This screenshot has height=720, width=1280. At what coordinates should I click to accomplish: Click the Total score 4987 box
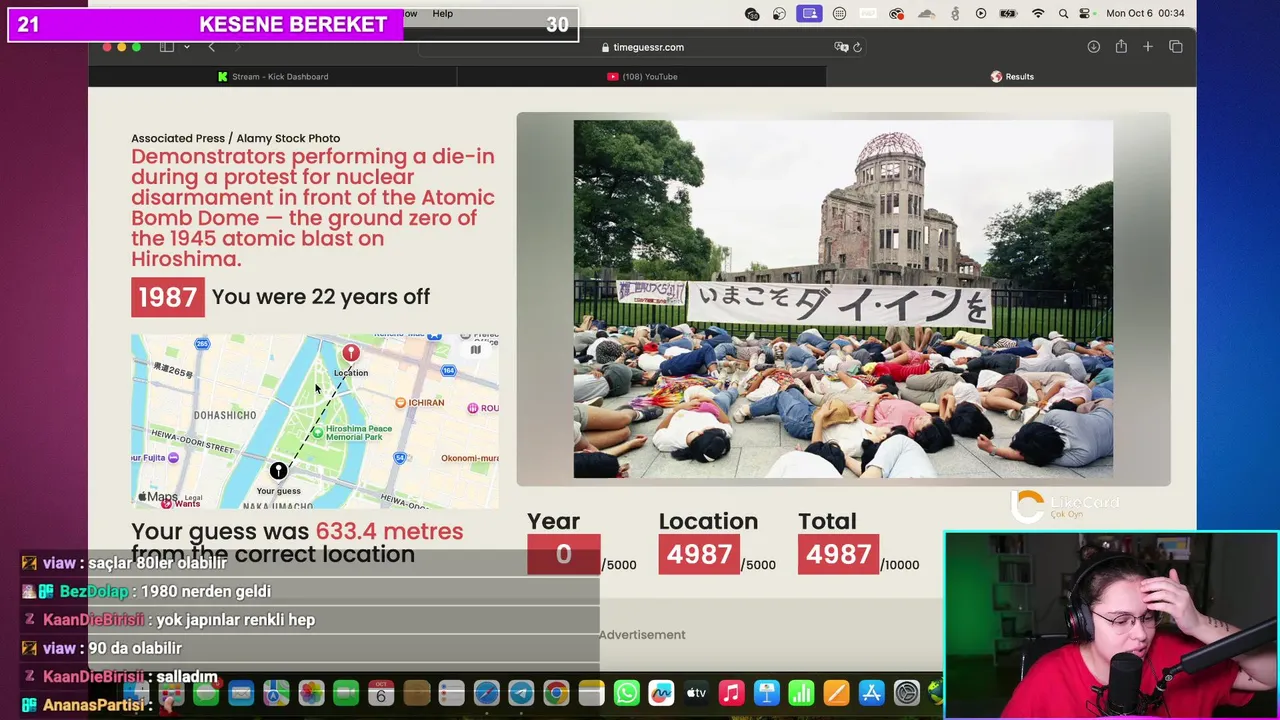(838, 555)
